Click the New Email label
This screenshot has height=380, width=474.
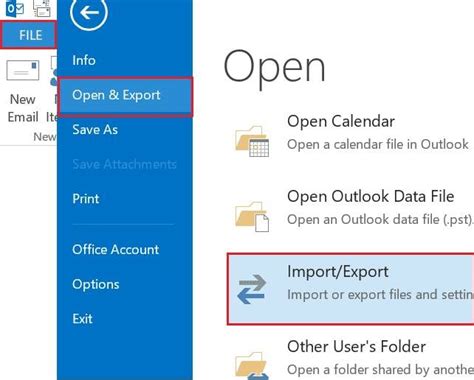23,108
